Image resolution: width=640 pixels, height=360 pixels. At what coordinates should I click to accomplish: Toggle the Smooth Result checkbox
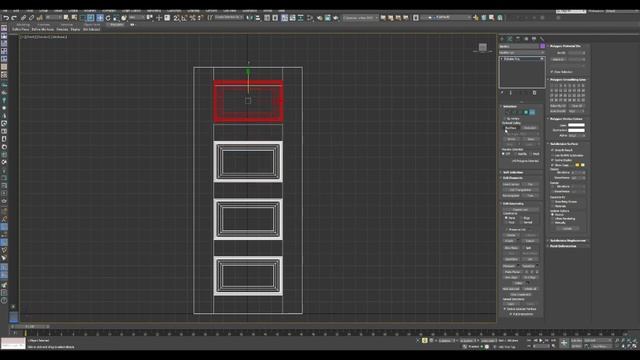[x=552, y=150]
